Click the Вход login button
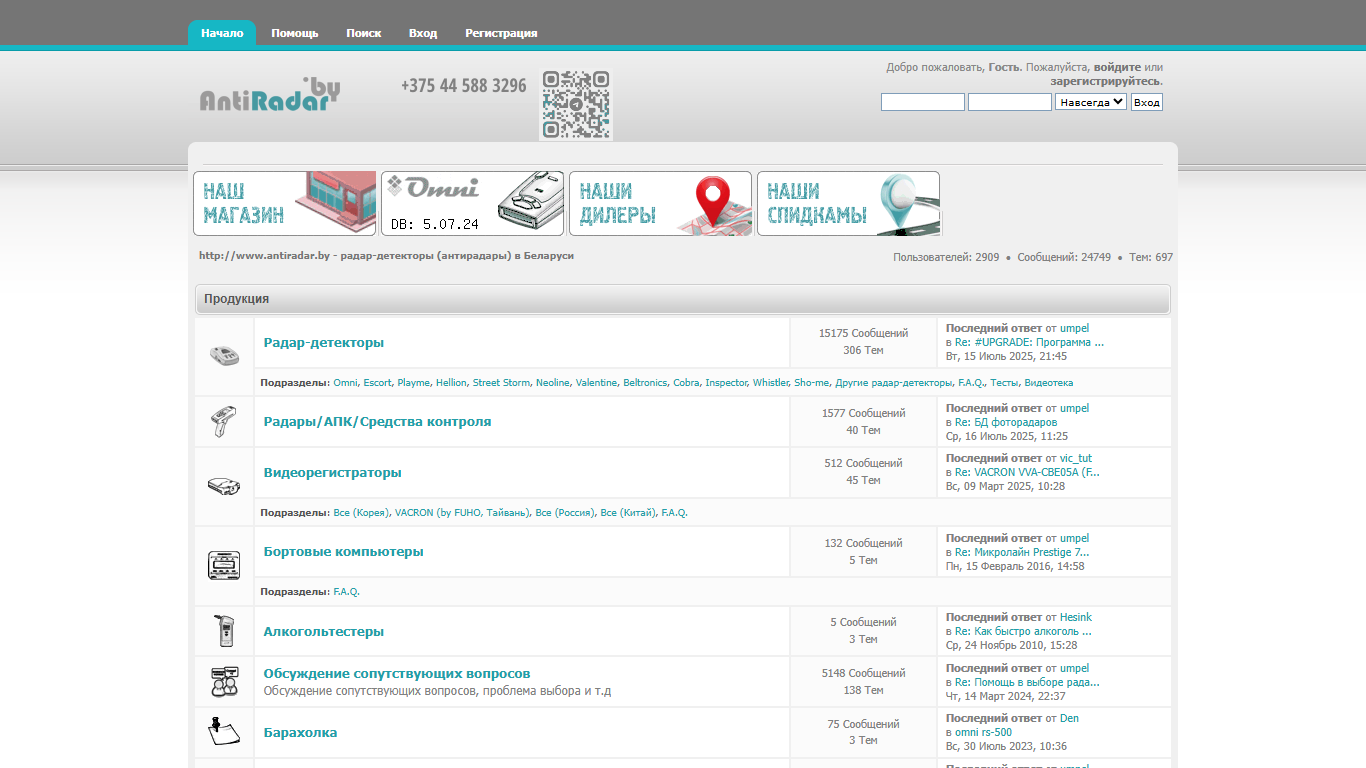Viewport: 1366px width, 768px height. 1147,102
